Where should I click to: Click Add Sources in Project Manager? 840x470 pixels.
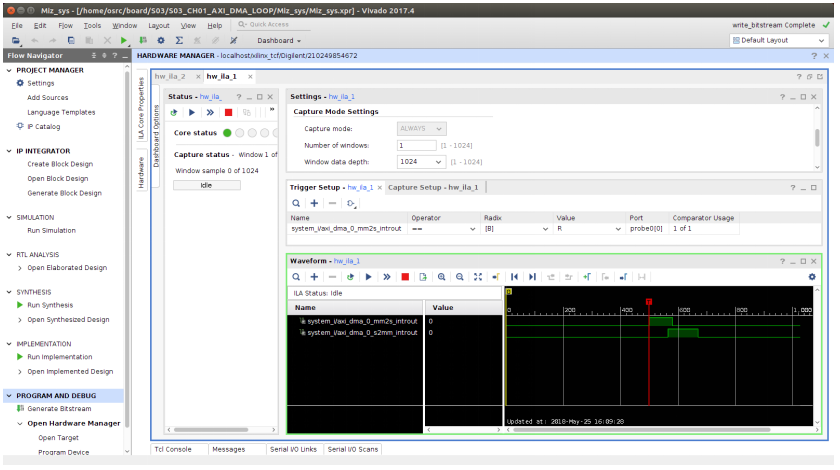point(48,98)
